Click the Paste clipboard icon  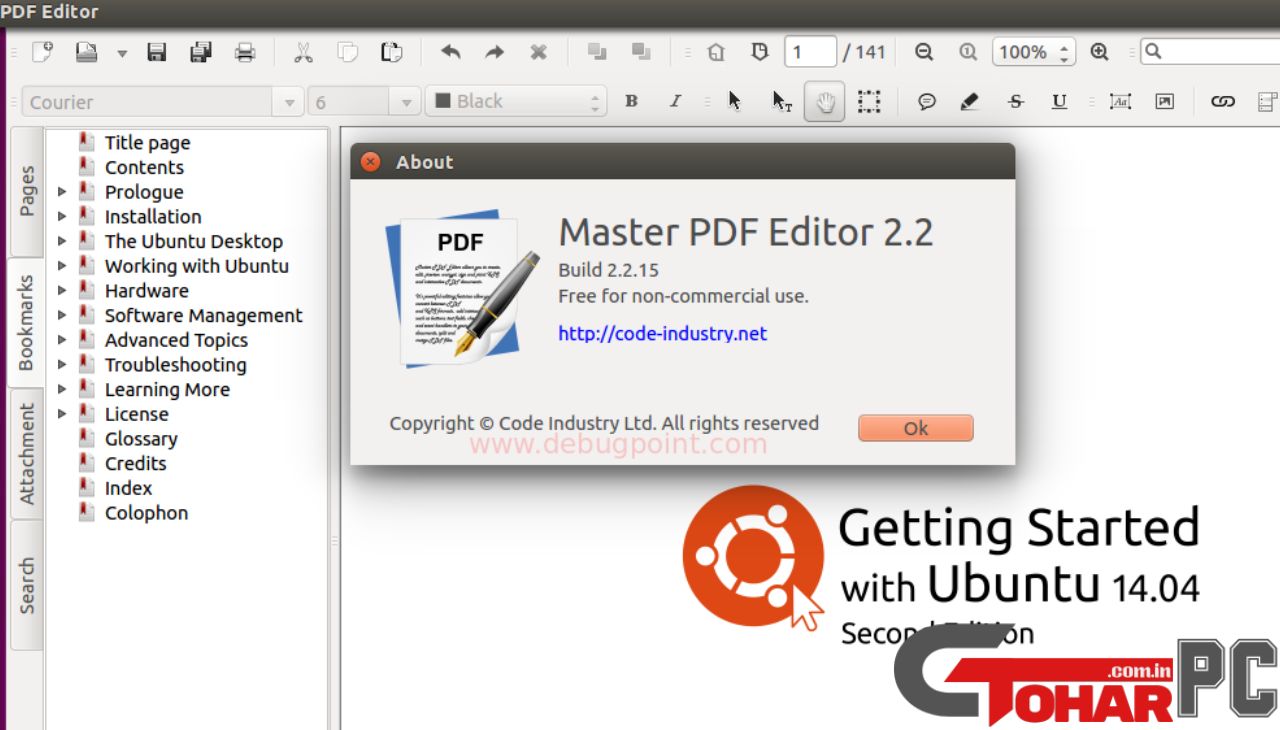(x=391, y=52)
